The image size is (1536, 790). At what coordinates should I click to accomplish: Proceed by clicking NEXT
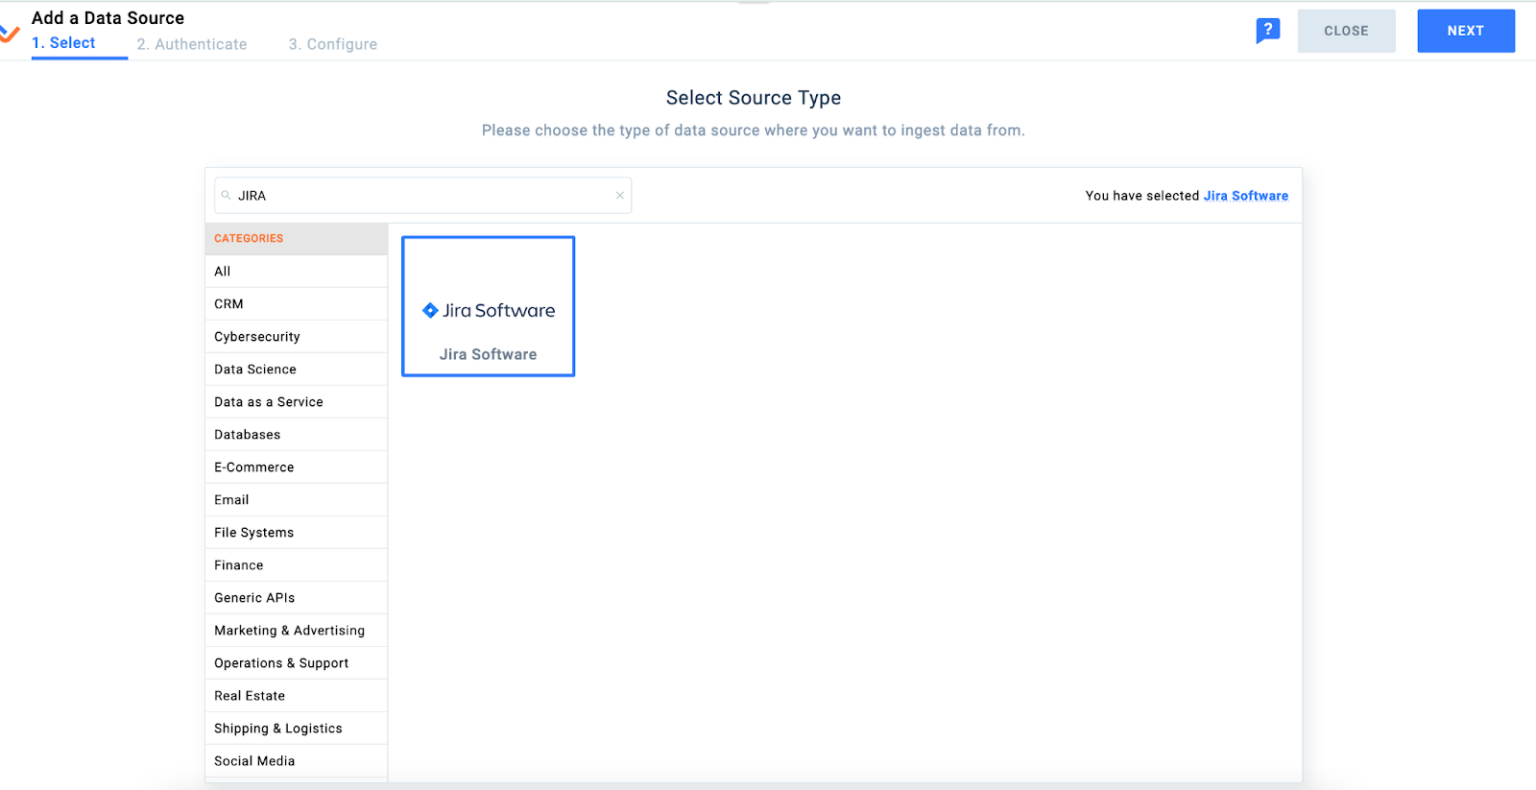pyautogui.click(x=1465, y=30)
